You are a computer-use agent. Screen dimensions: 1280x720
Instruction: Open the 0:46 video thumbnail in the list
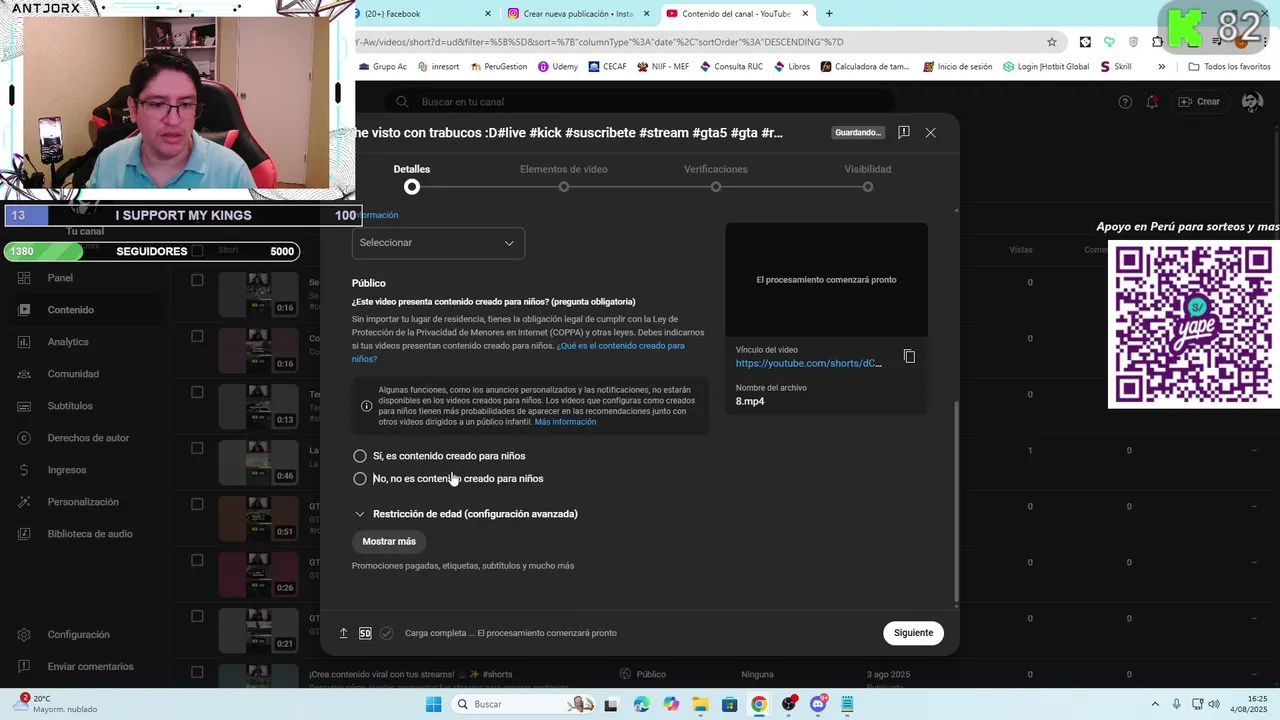pos(259,462)
